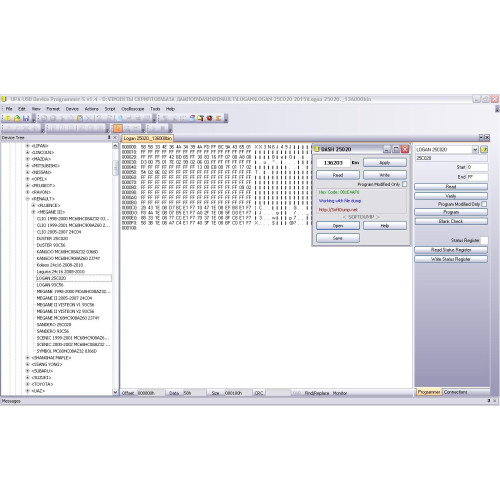Click the highlighted orange toolbar icon
Viewport: 500px width, 500px height.
118,128
